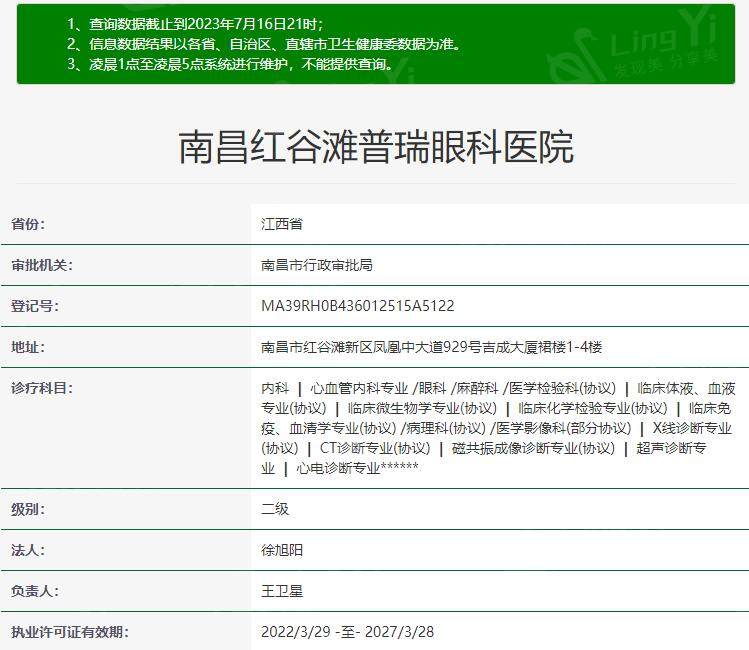Click the 磁共振成像诊断专业(协议) text

[533, 448]
